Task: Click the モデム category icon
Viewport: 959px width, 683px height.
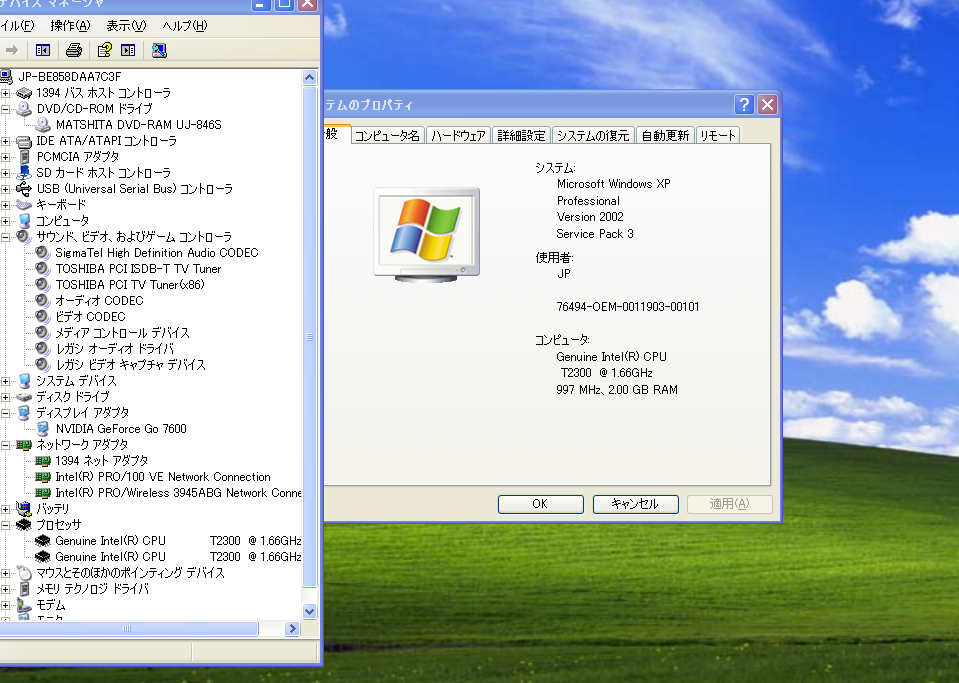Action: (x=24, y=605)
